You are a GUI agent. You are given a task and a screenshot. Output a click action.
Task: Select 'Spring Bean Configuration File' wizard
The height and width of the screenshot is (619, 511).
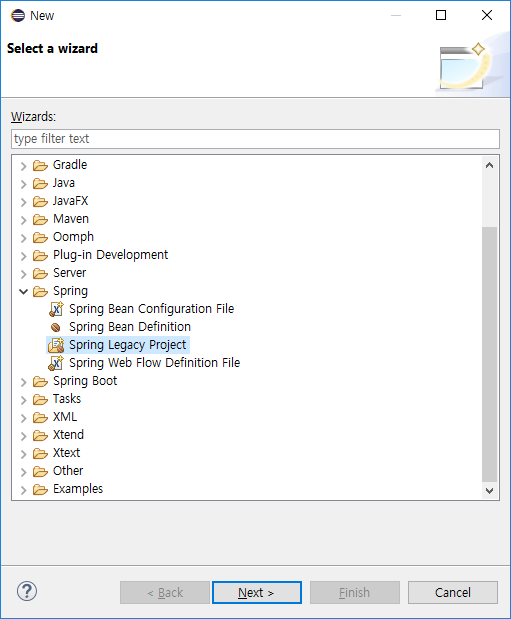tap(151, 309)
